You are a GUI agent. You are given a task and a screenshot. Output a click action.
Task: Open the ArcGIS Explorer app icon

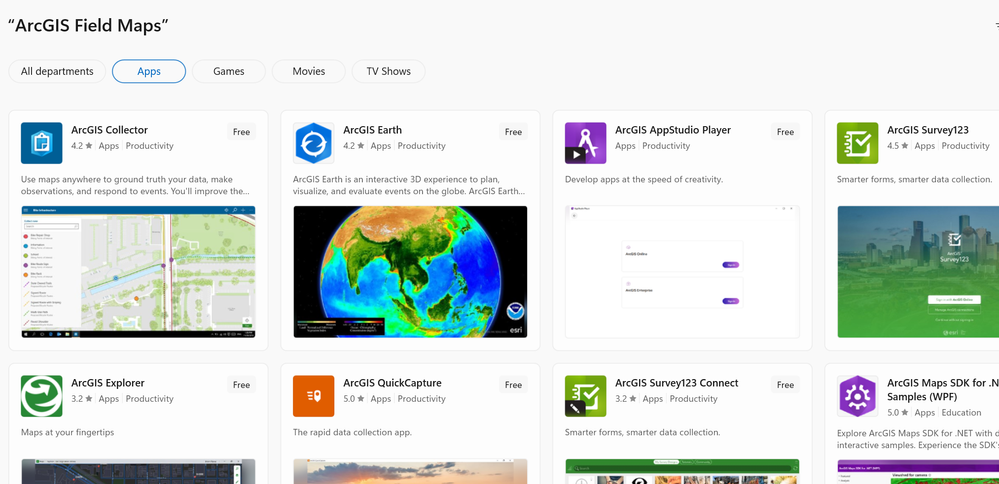[x=41, y=396]
